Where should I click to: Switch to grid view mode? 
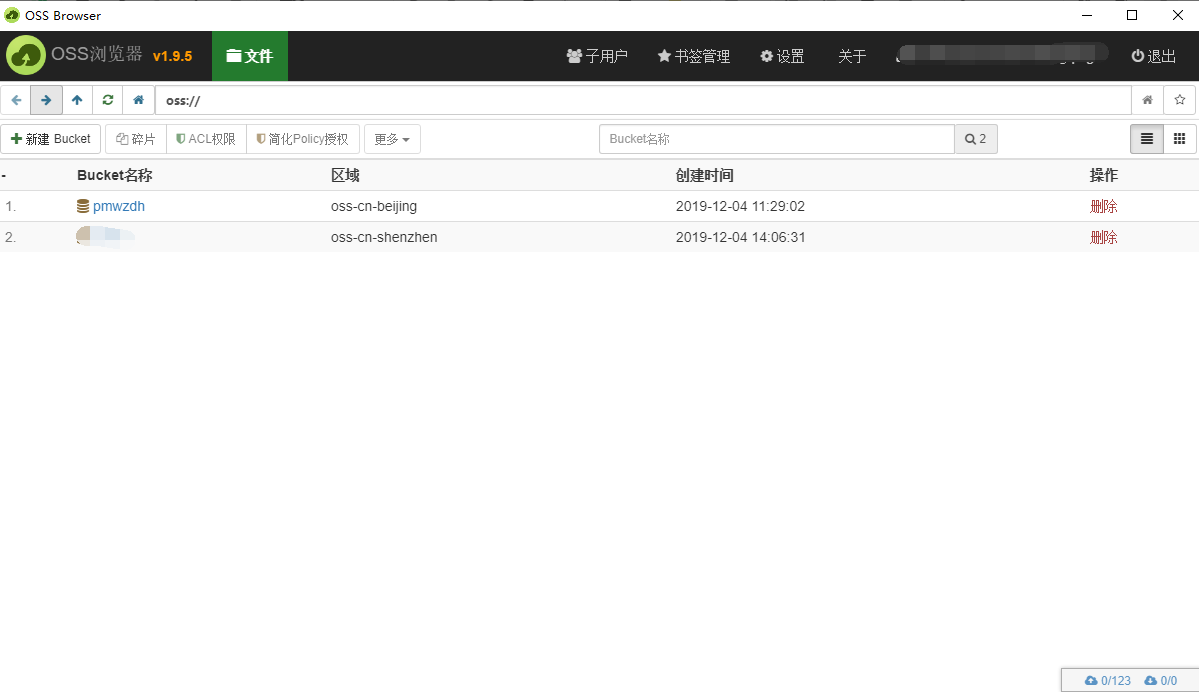point(1179,138)
